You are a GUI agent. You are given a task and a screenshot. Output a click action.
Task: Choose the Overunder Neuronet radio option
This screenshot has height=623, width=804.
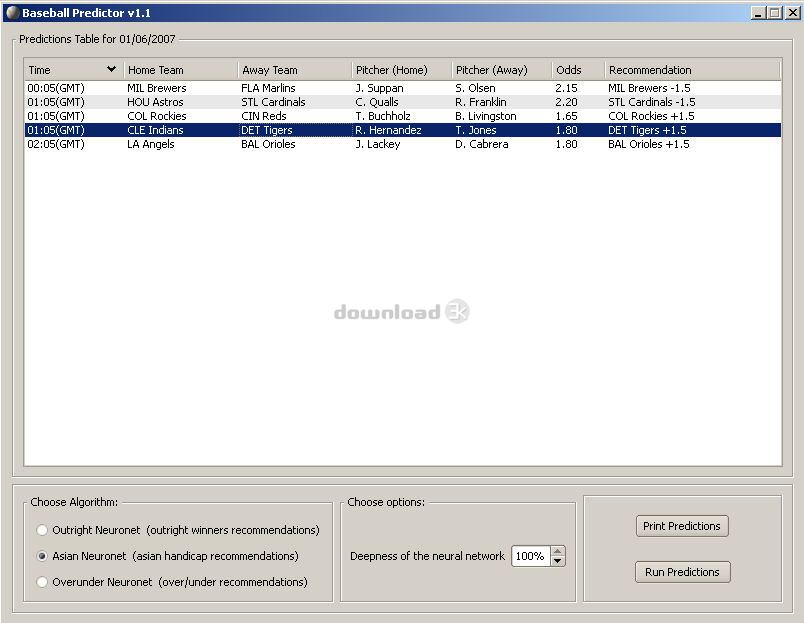(42, 582)
